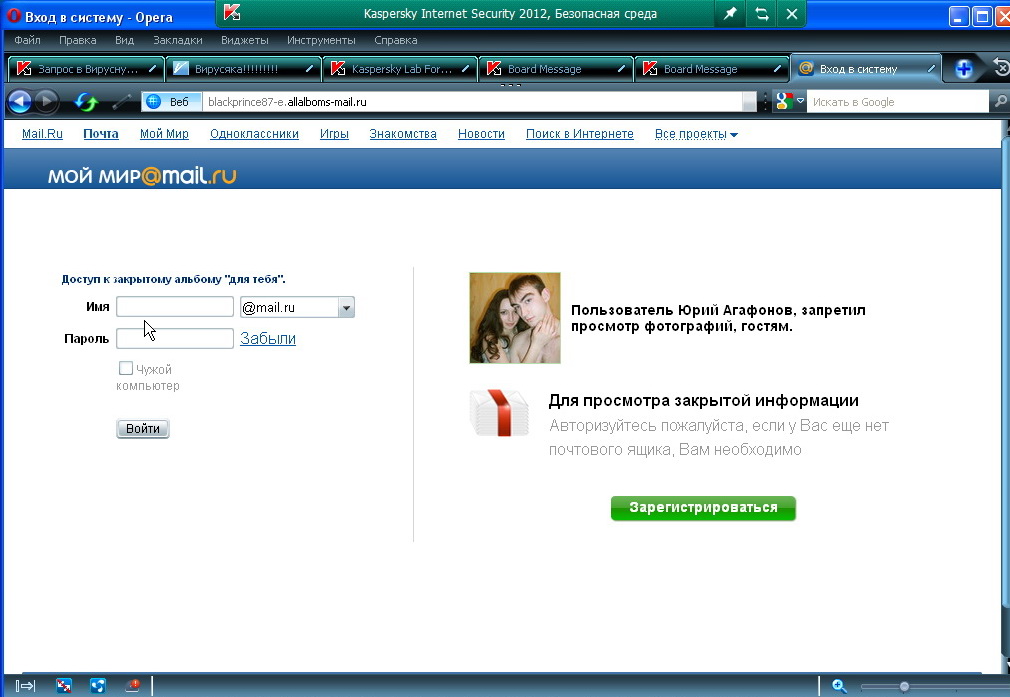Open the Файл menu
The width and height of the screenshot is (1010, 697).
point(27,40)
